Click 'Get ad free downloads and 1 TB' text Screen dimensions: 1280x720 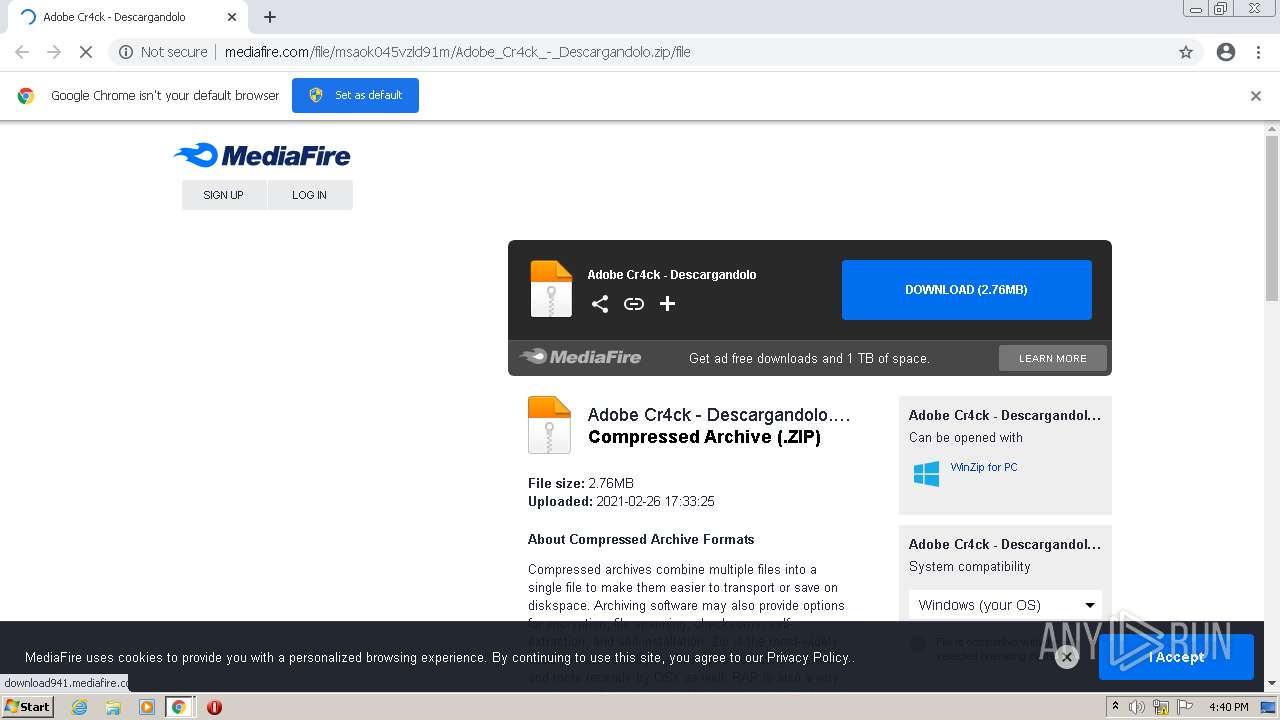[x=809, y=358]
